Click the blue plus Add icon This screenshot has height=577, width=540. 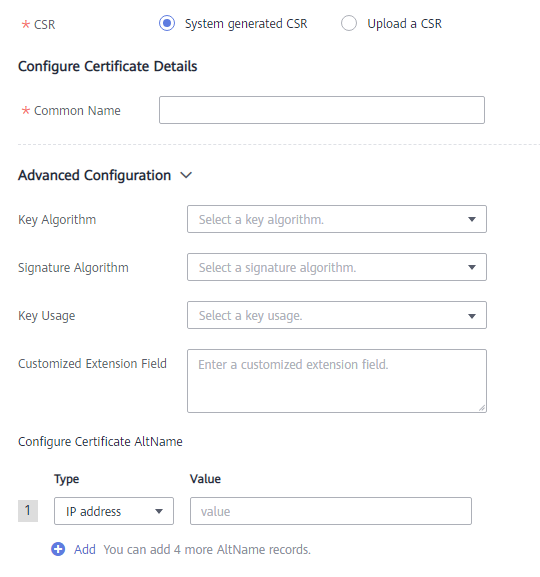(58, 549)
